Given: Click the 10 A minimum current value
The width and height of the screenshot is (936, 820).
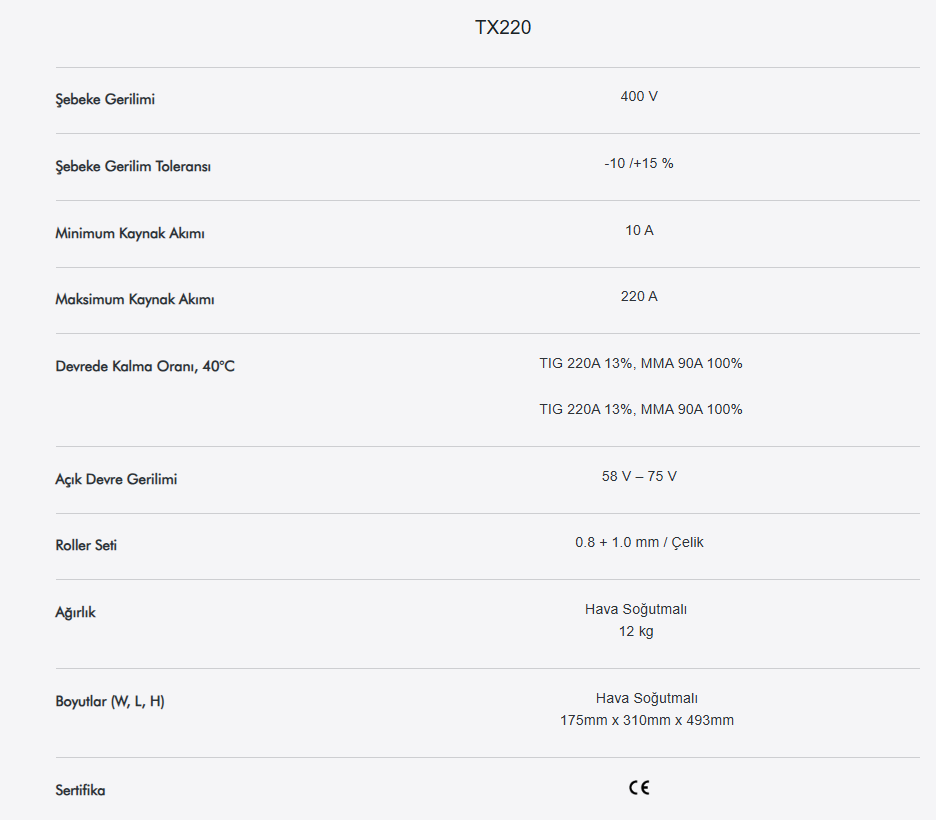Looking at the screenshot, I should tap(639, 230).
